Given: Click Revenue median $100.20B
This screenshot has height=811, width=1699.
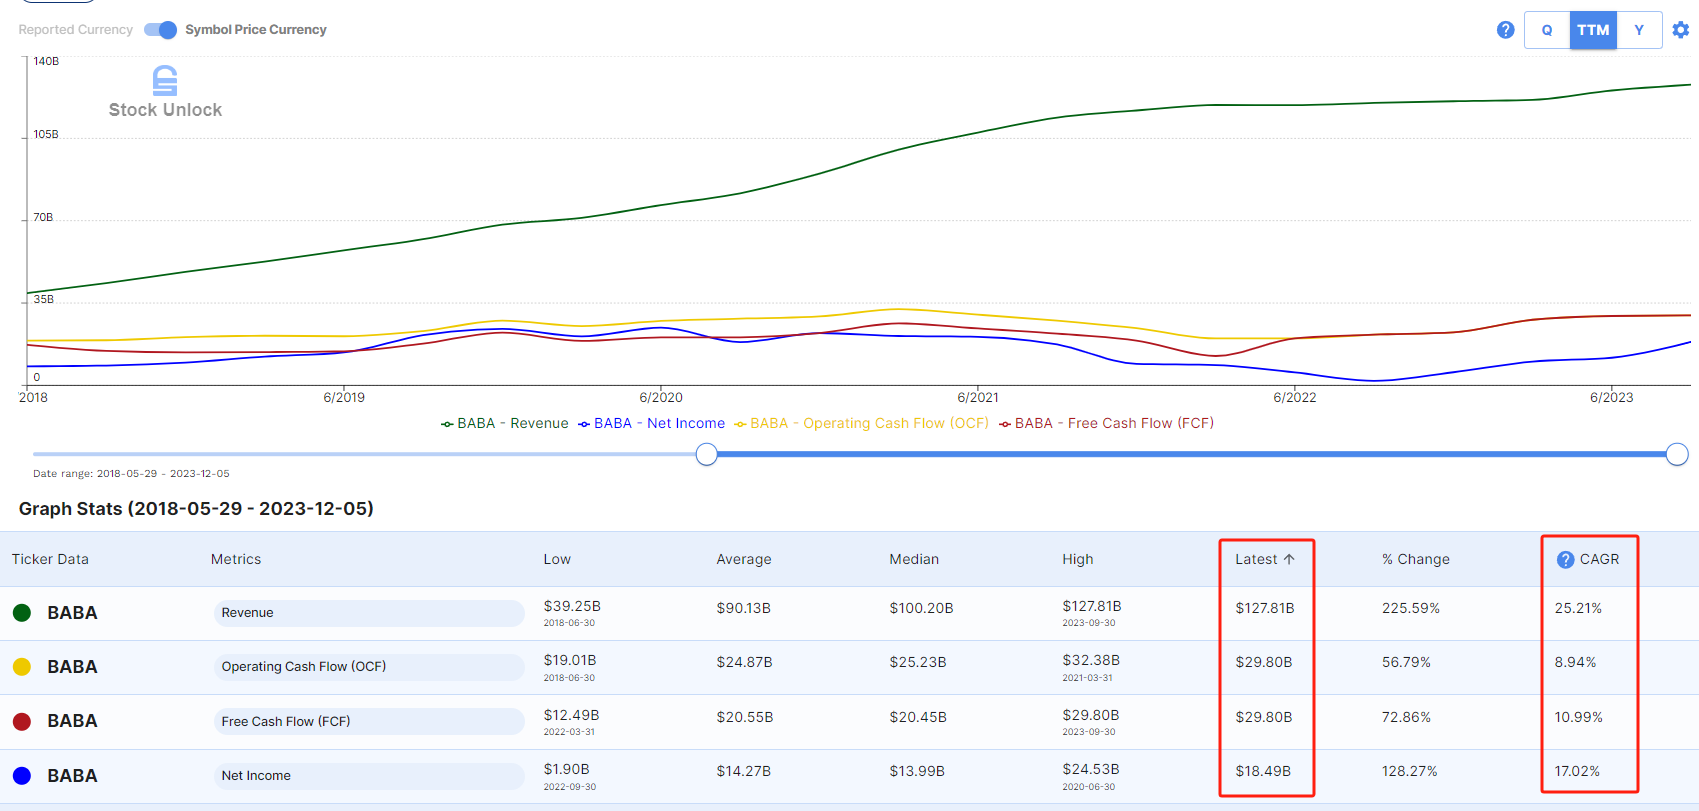Looking at the screenshot, I should tap(921, 608).
